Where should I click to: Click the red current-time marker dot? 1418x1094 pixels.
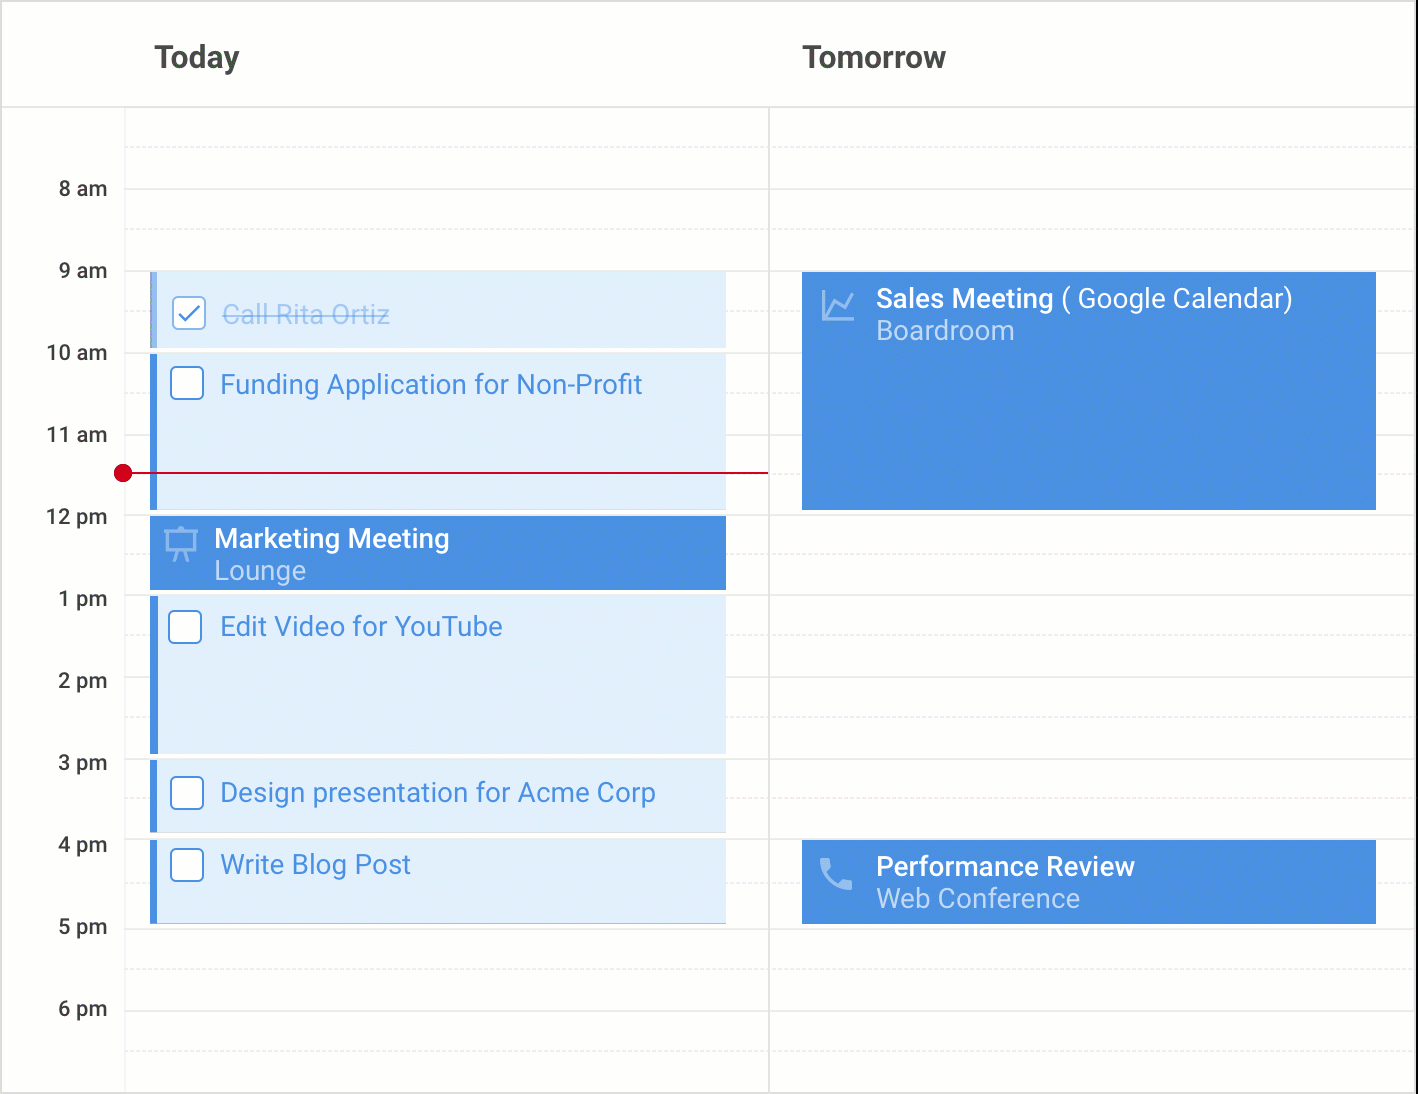coord(123,473)
